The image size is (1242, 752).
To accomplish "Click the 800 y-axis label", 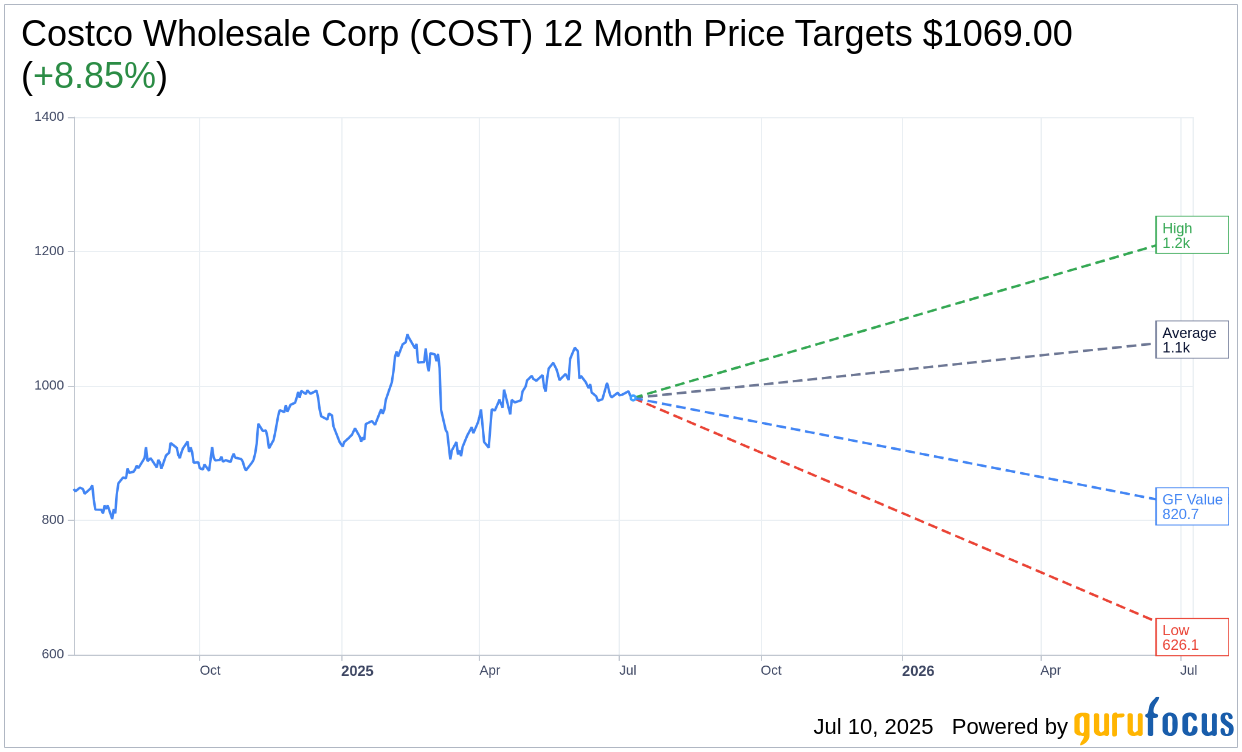I will point(52,520).
